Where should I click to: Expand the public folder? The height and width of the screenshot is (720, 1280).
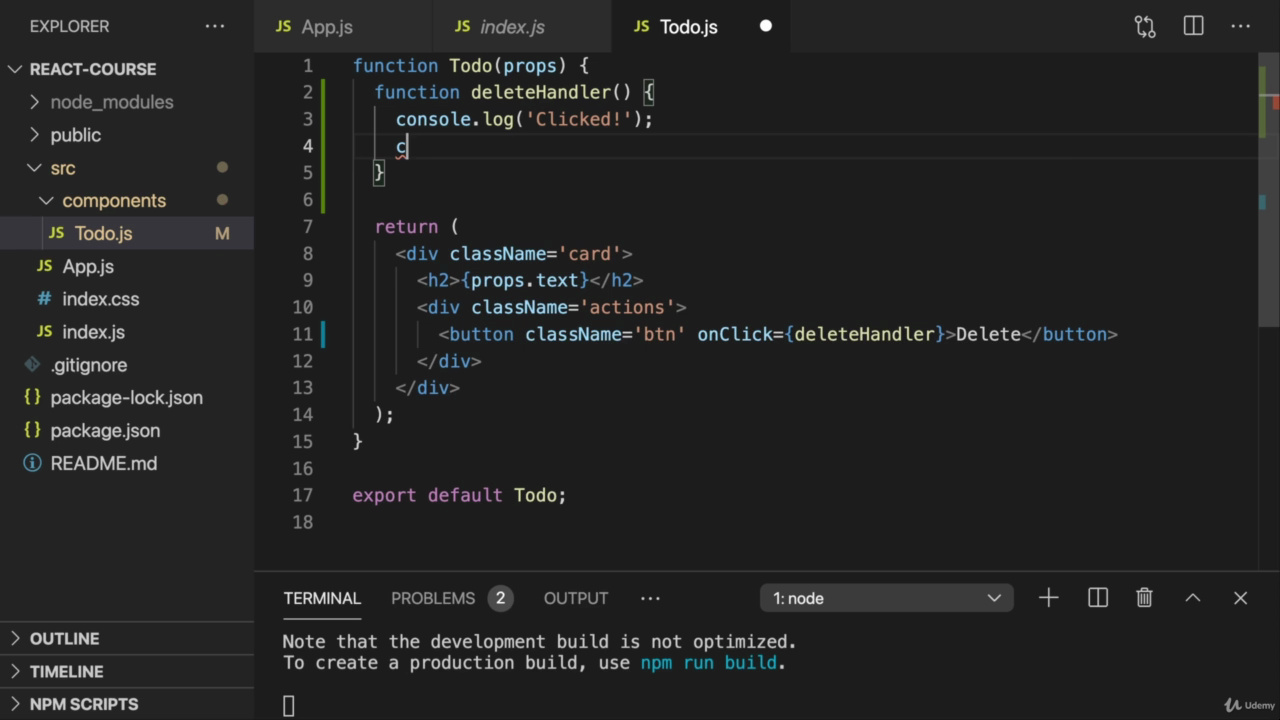click(76, 135)
